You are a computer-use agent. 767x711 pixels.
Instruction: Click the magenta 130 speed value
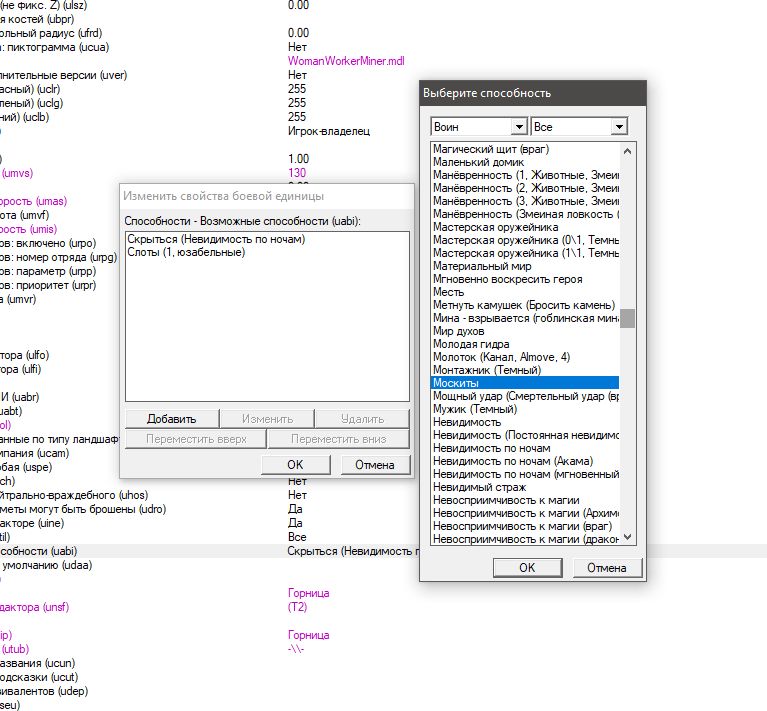pyautogui.click(x=297, y=173)
